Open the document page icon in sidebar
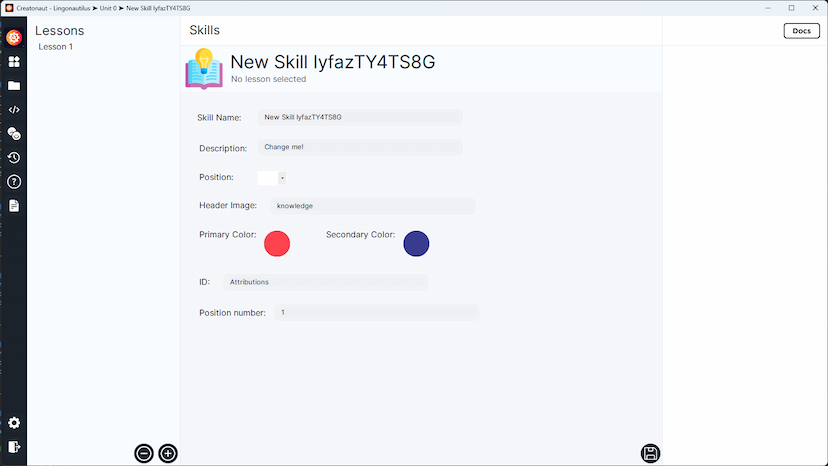The height and width of the screenshot is (466, 828). pos(14,206)
